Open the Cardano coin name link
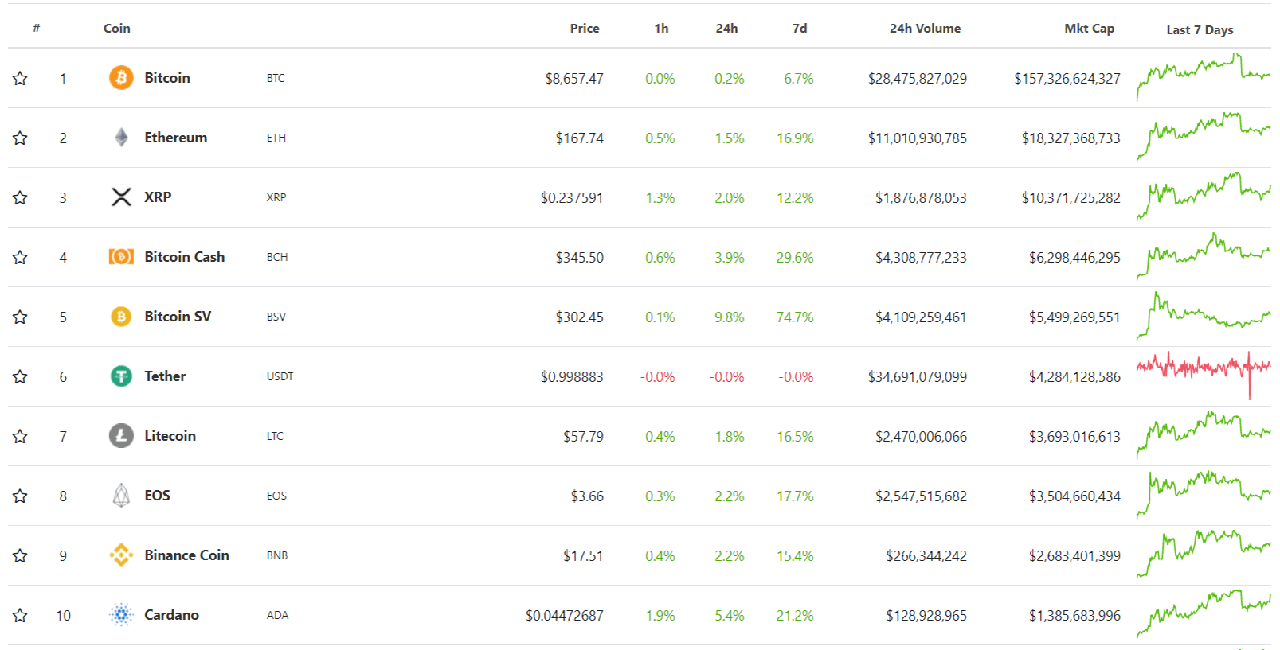 tap(172, 615)
